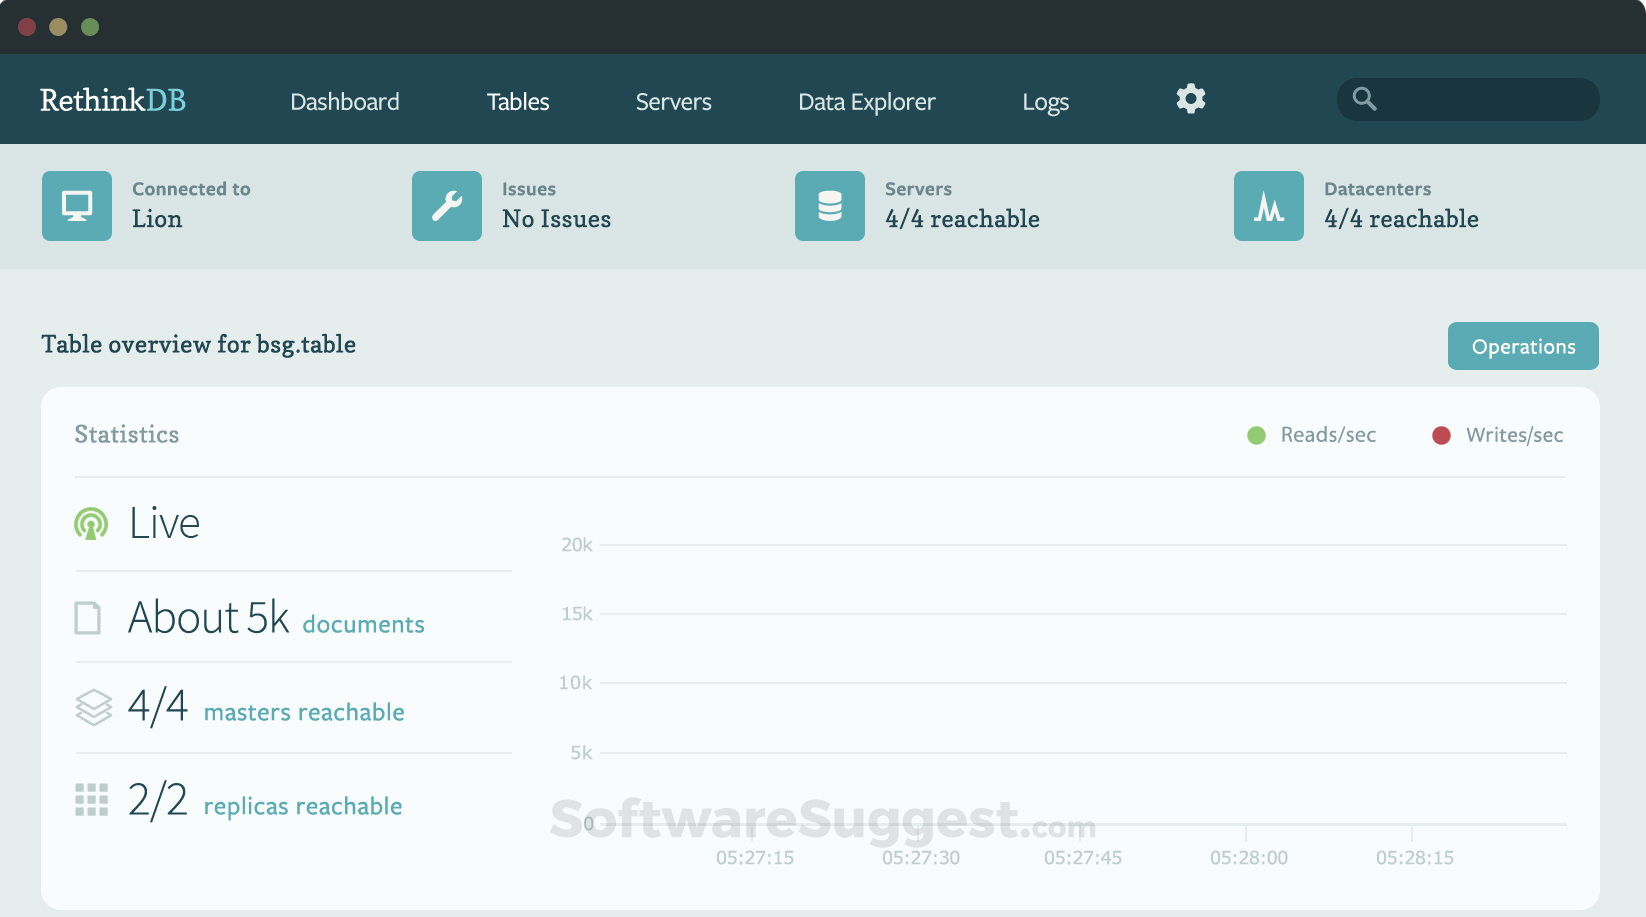Open the Data Explorer section
The width and height of the screenshot is (1646, 917).
[866, 101]
